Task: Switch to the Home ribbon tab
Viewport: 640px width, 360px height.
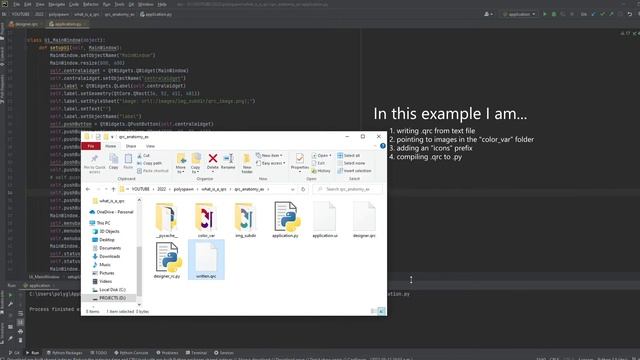Action: (x=111, y=146)
